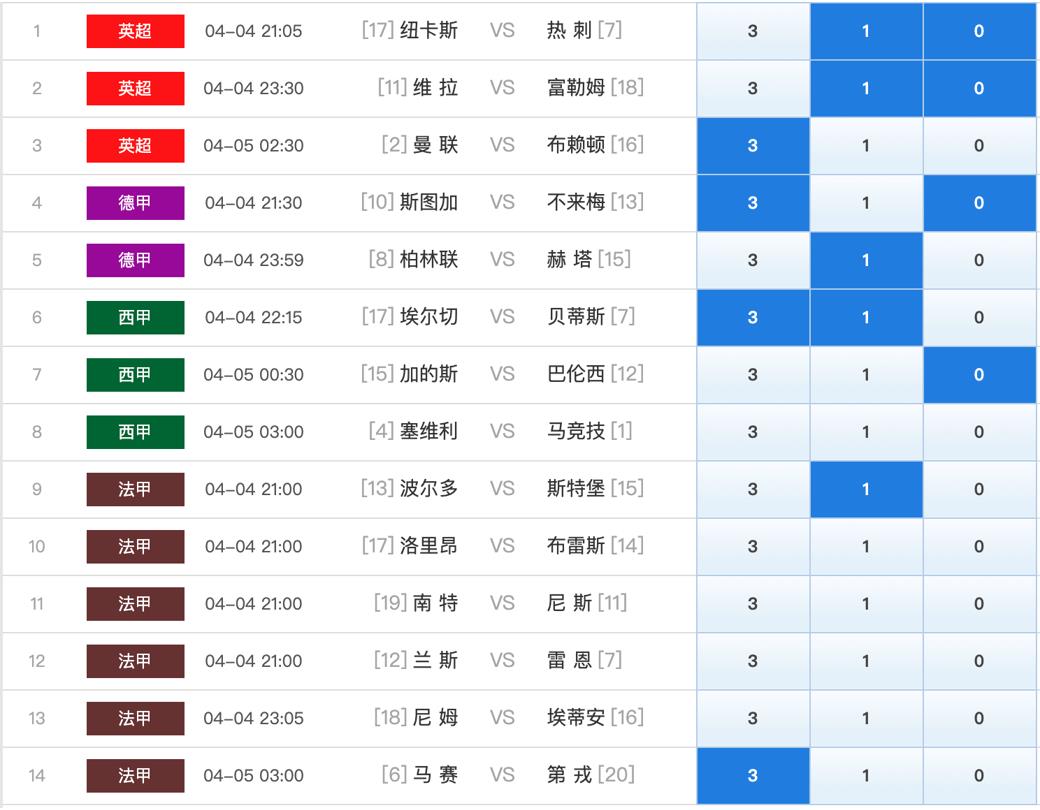1040x810 pixels.
Task: Toggle 1 for 柏林联 vs 赫塔
Action: 866,260
